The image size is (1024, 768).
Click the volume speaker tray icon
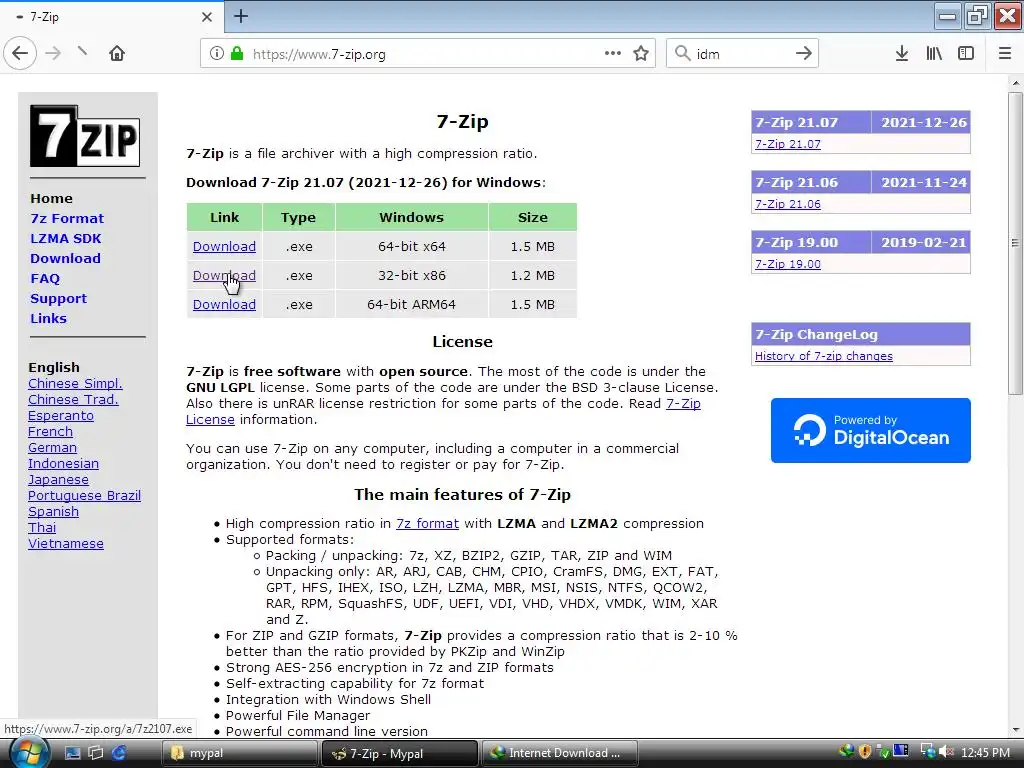pyautogui.click(x=946, y=752)
